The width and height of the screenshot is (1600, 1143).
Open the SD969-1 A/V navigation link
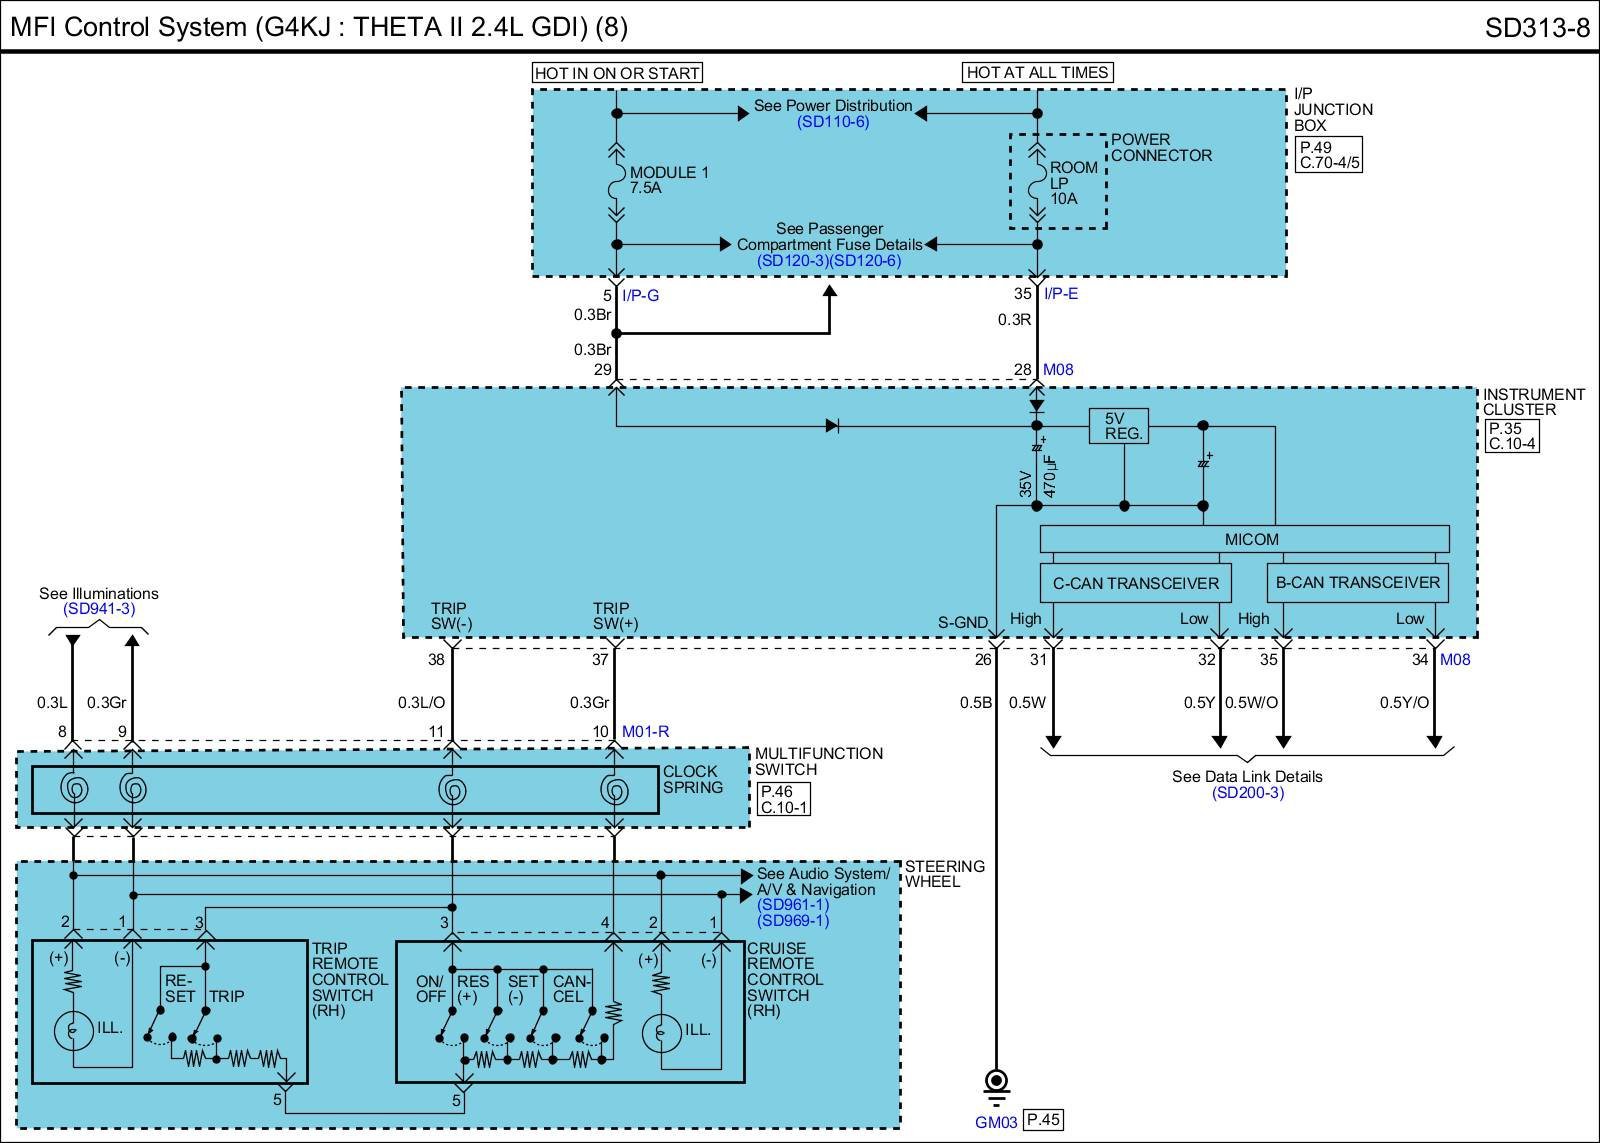(793, 921)
